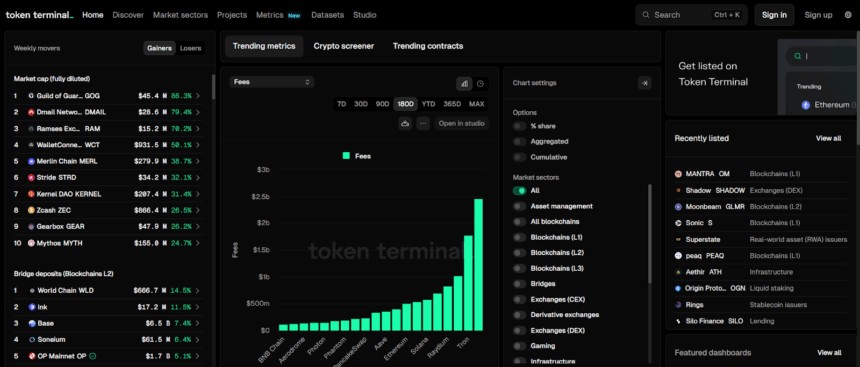Click the Search input field
Viewport: 860px width, 367px height.
coord(692,15)
